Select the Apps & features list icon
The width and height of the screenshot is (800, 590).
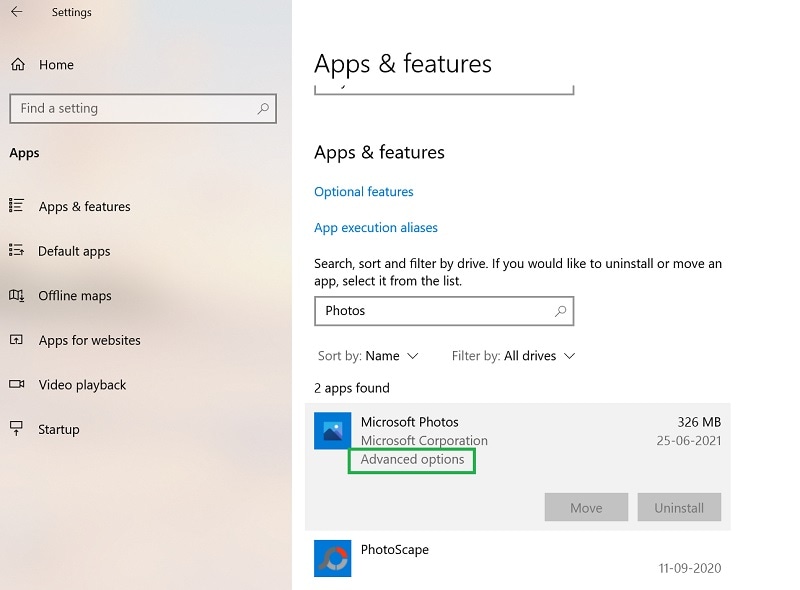pyautogui.click(x=16, y=206)
